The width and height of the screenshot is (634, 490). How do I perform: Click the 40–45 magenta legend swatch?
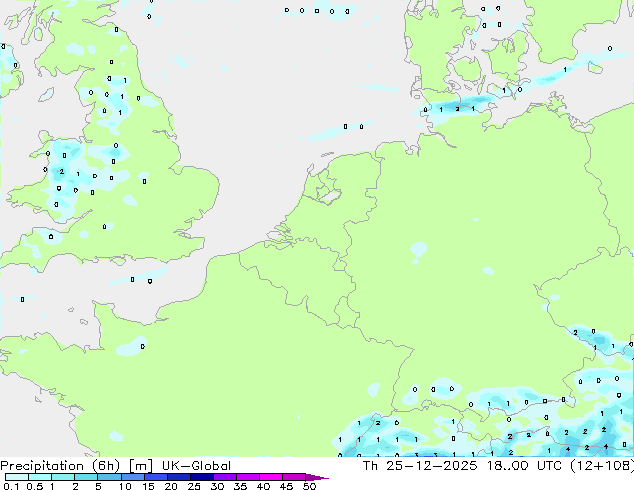(271, 477)
